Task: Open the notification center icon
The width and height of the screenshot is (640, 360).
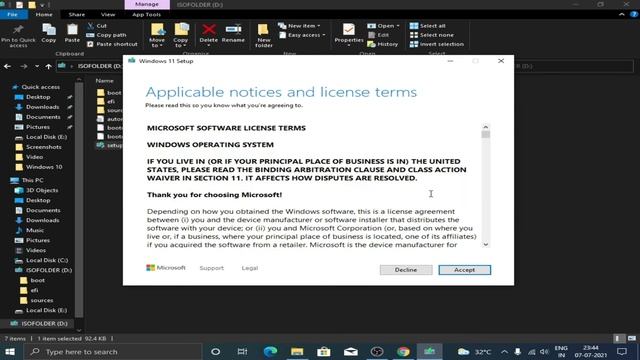Action: click(x=622, y=351)
